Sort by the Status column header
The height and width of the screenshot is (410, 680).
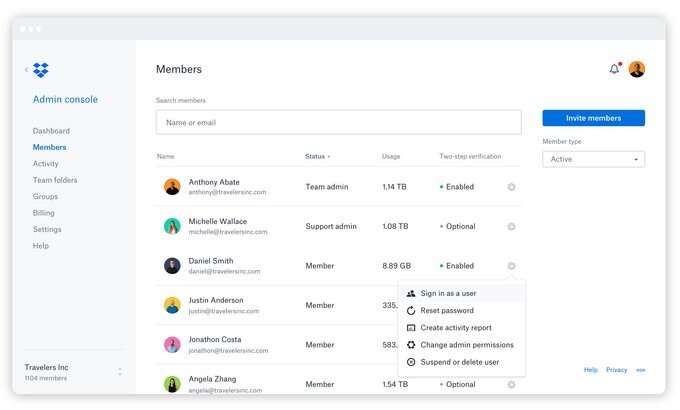pos(316,156)
